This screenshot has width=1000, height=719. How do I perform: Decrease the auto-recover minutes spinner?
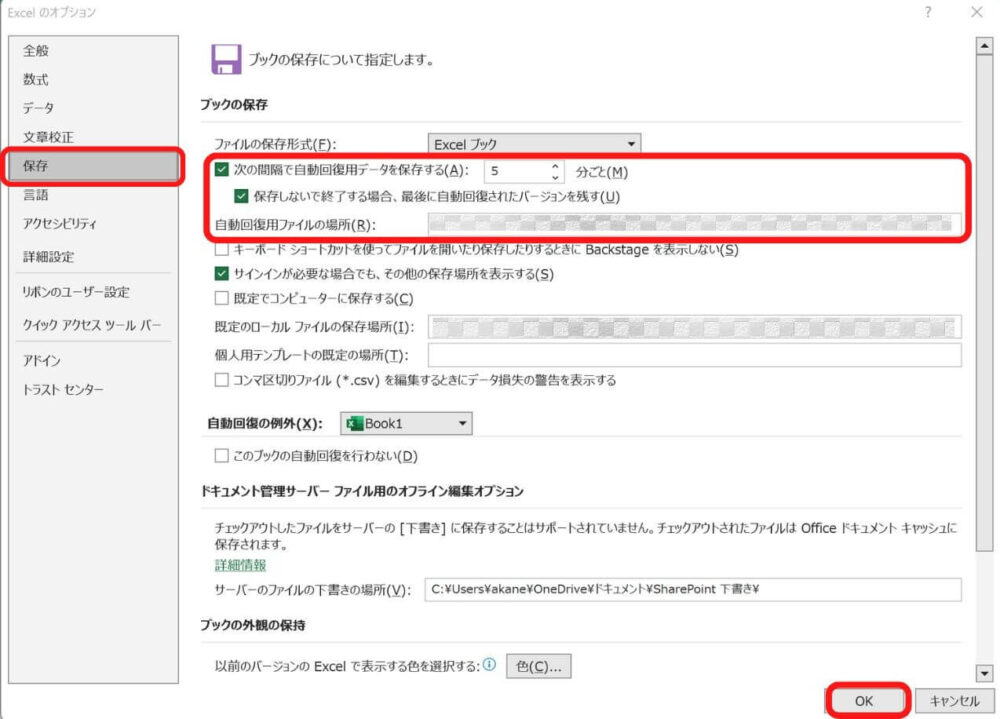click(555, 177)
